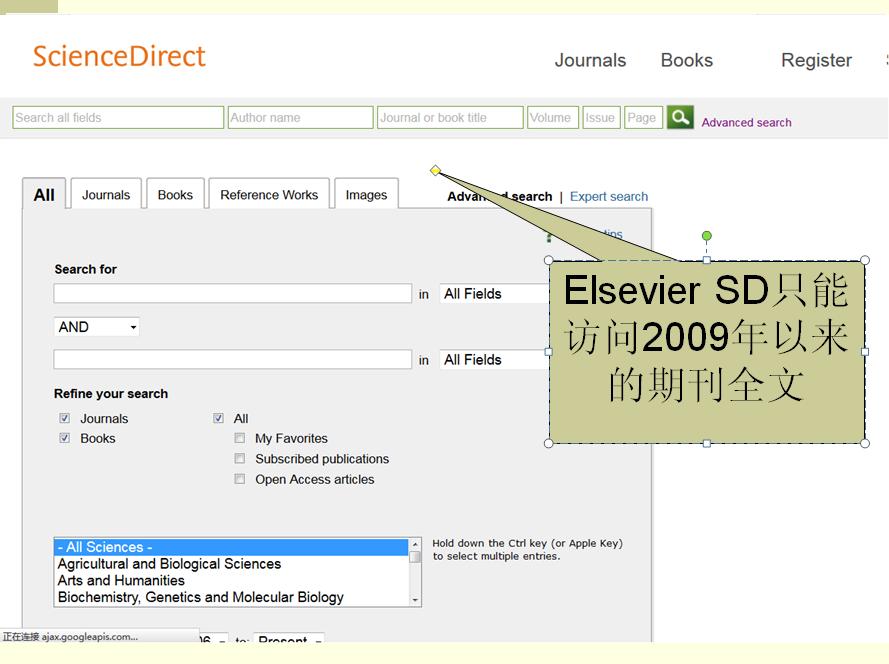Image resolution: width=889 pixels, height=664 pixels.
Task: Click the first Search for text box
Action: click(232, 294)
